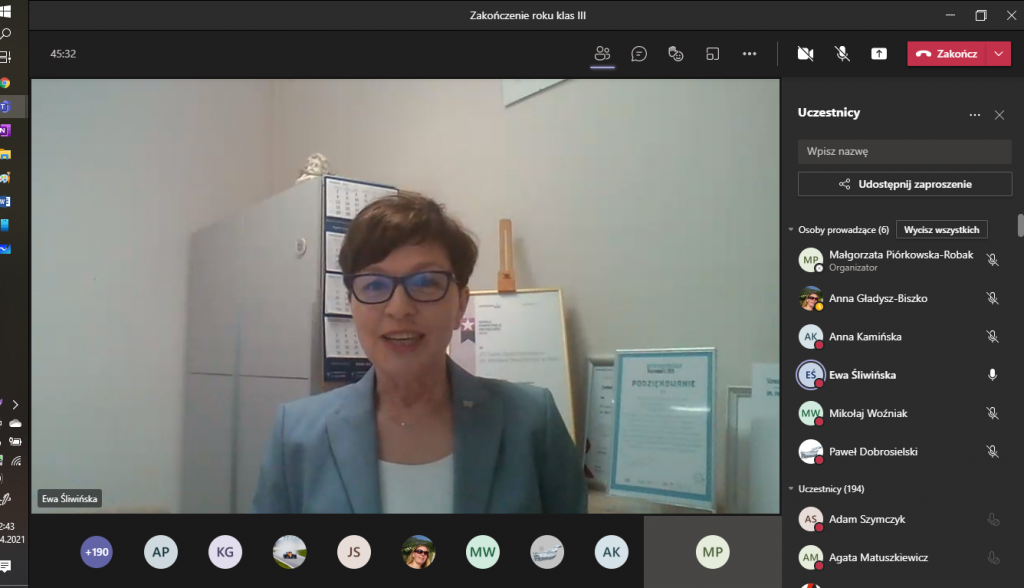1024x588 pixels.
Task: Click the participants panel scrollbar
Action: click(x=1020, y=226)
